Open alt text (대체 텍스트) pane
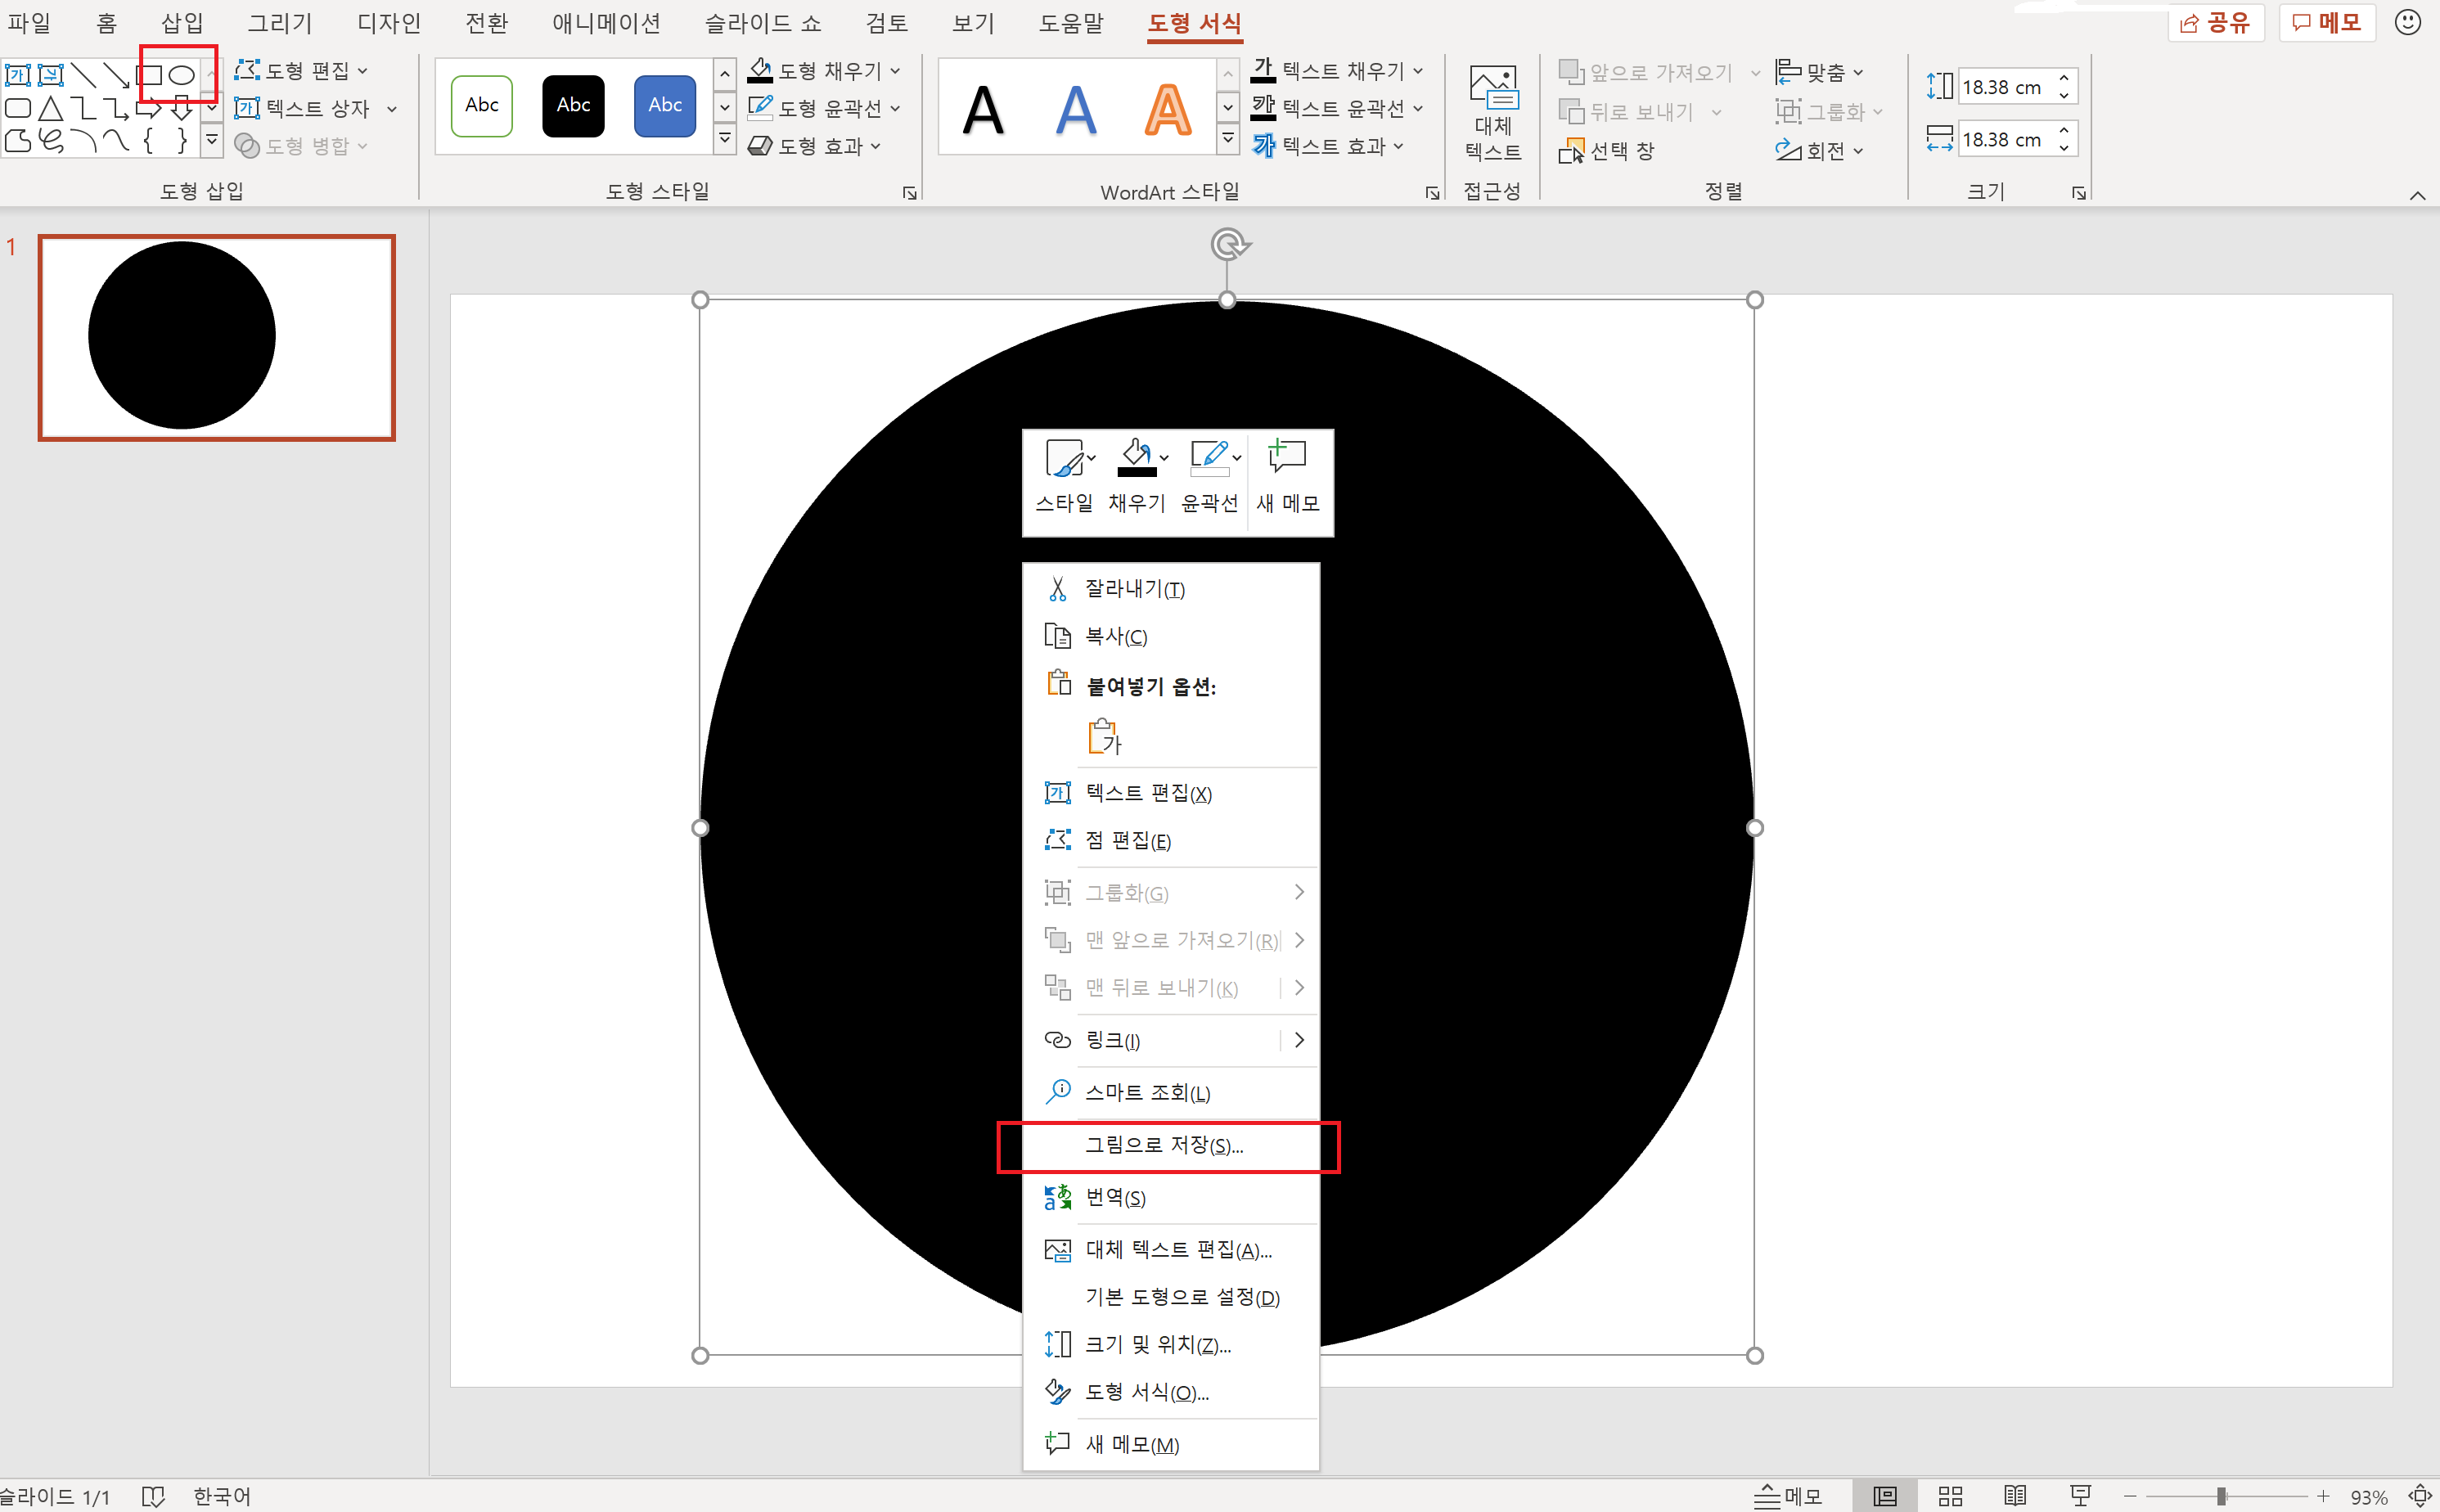Screen dimensions: 2440x1512 coord(1493,113)
